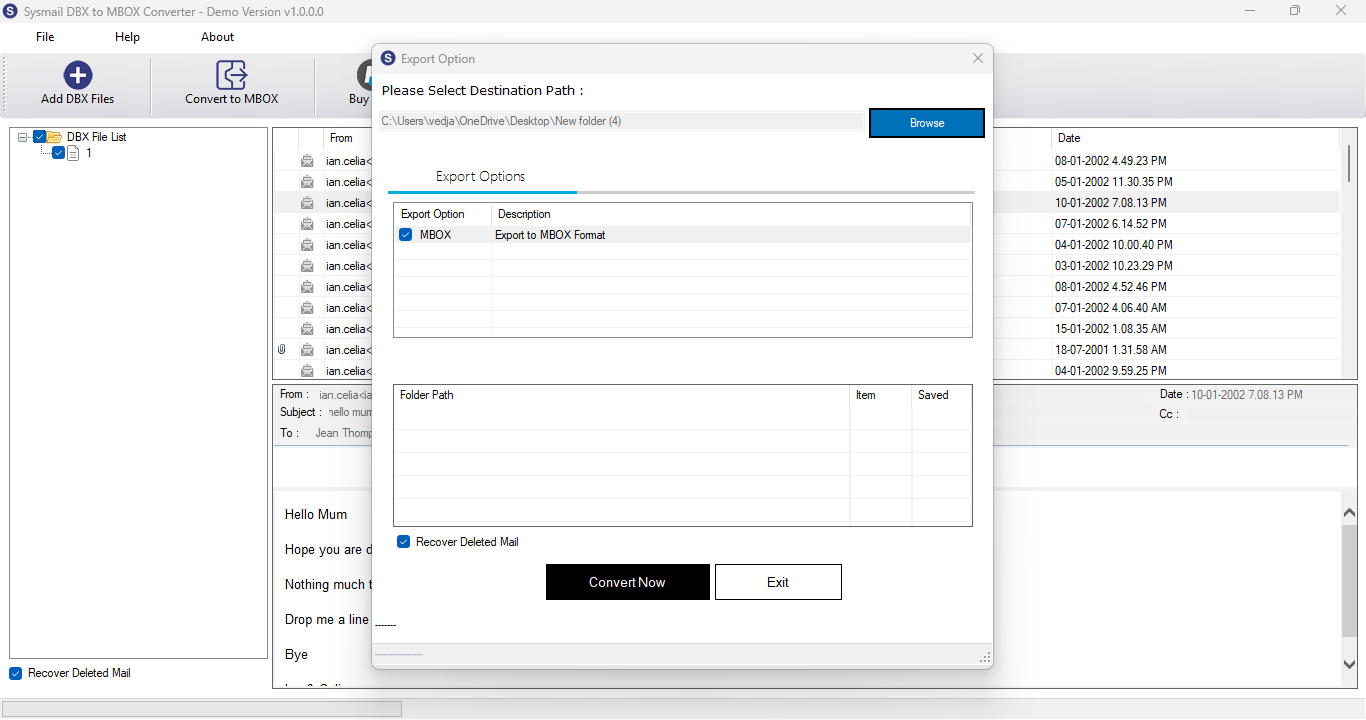1366x720 pixels.
Task: Click the Sysmail logo in Export Option title
Action: (x=388, y=58)
